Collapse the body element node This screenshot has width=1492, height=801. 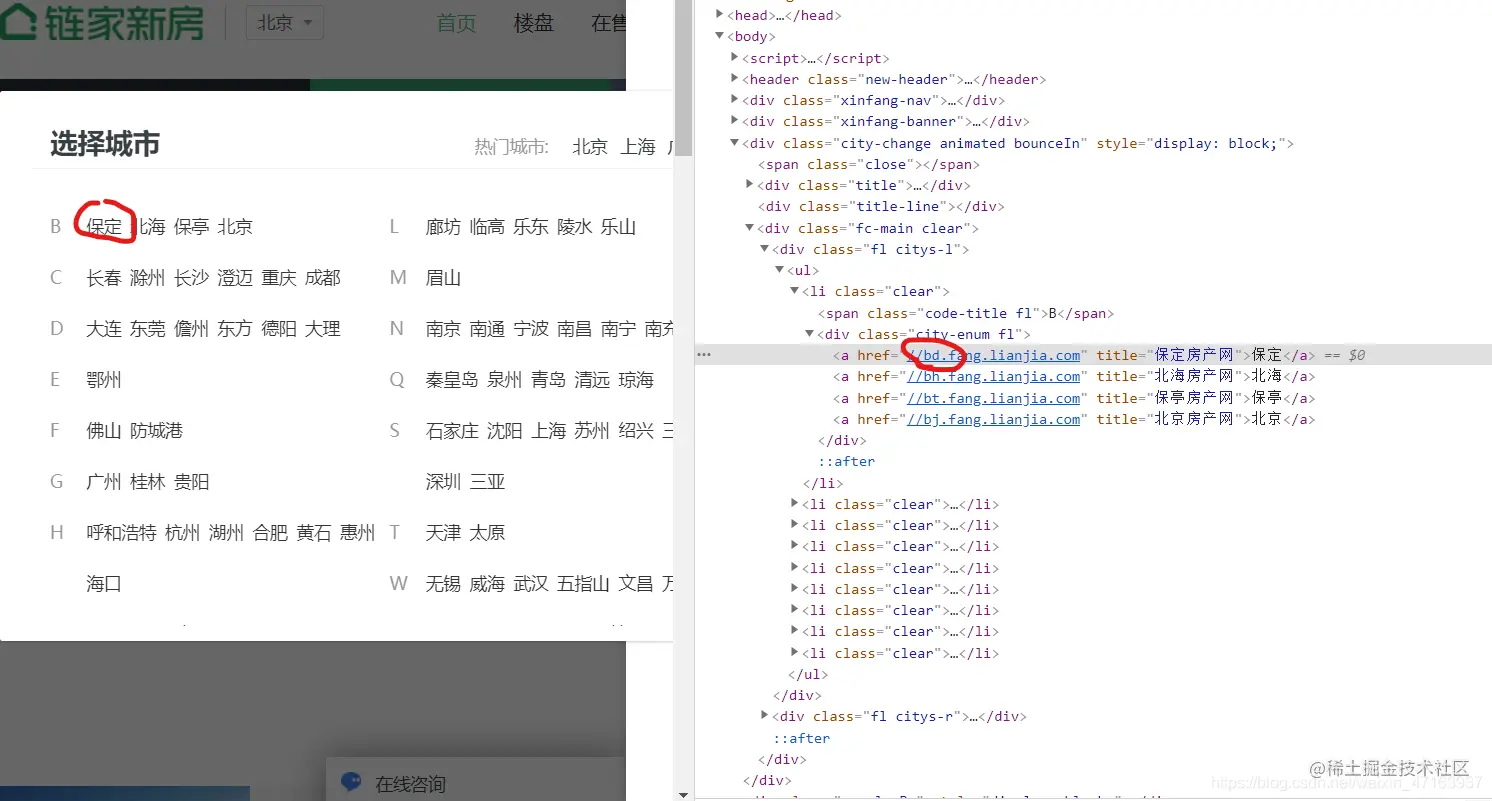click(x=719, y=36)
